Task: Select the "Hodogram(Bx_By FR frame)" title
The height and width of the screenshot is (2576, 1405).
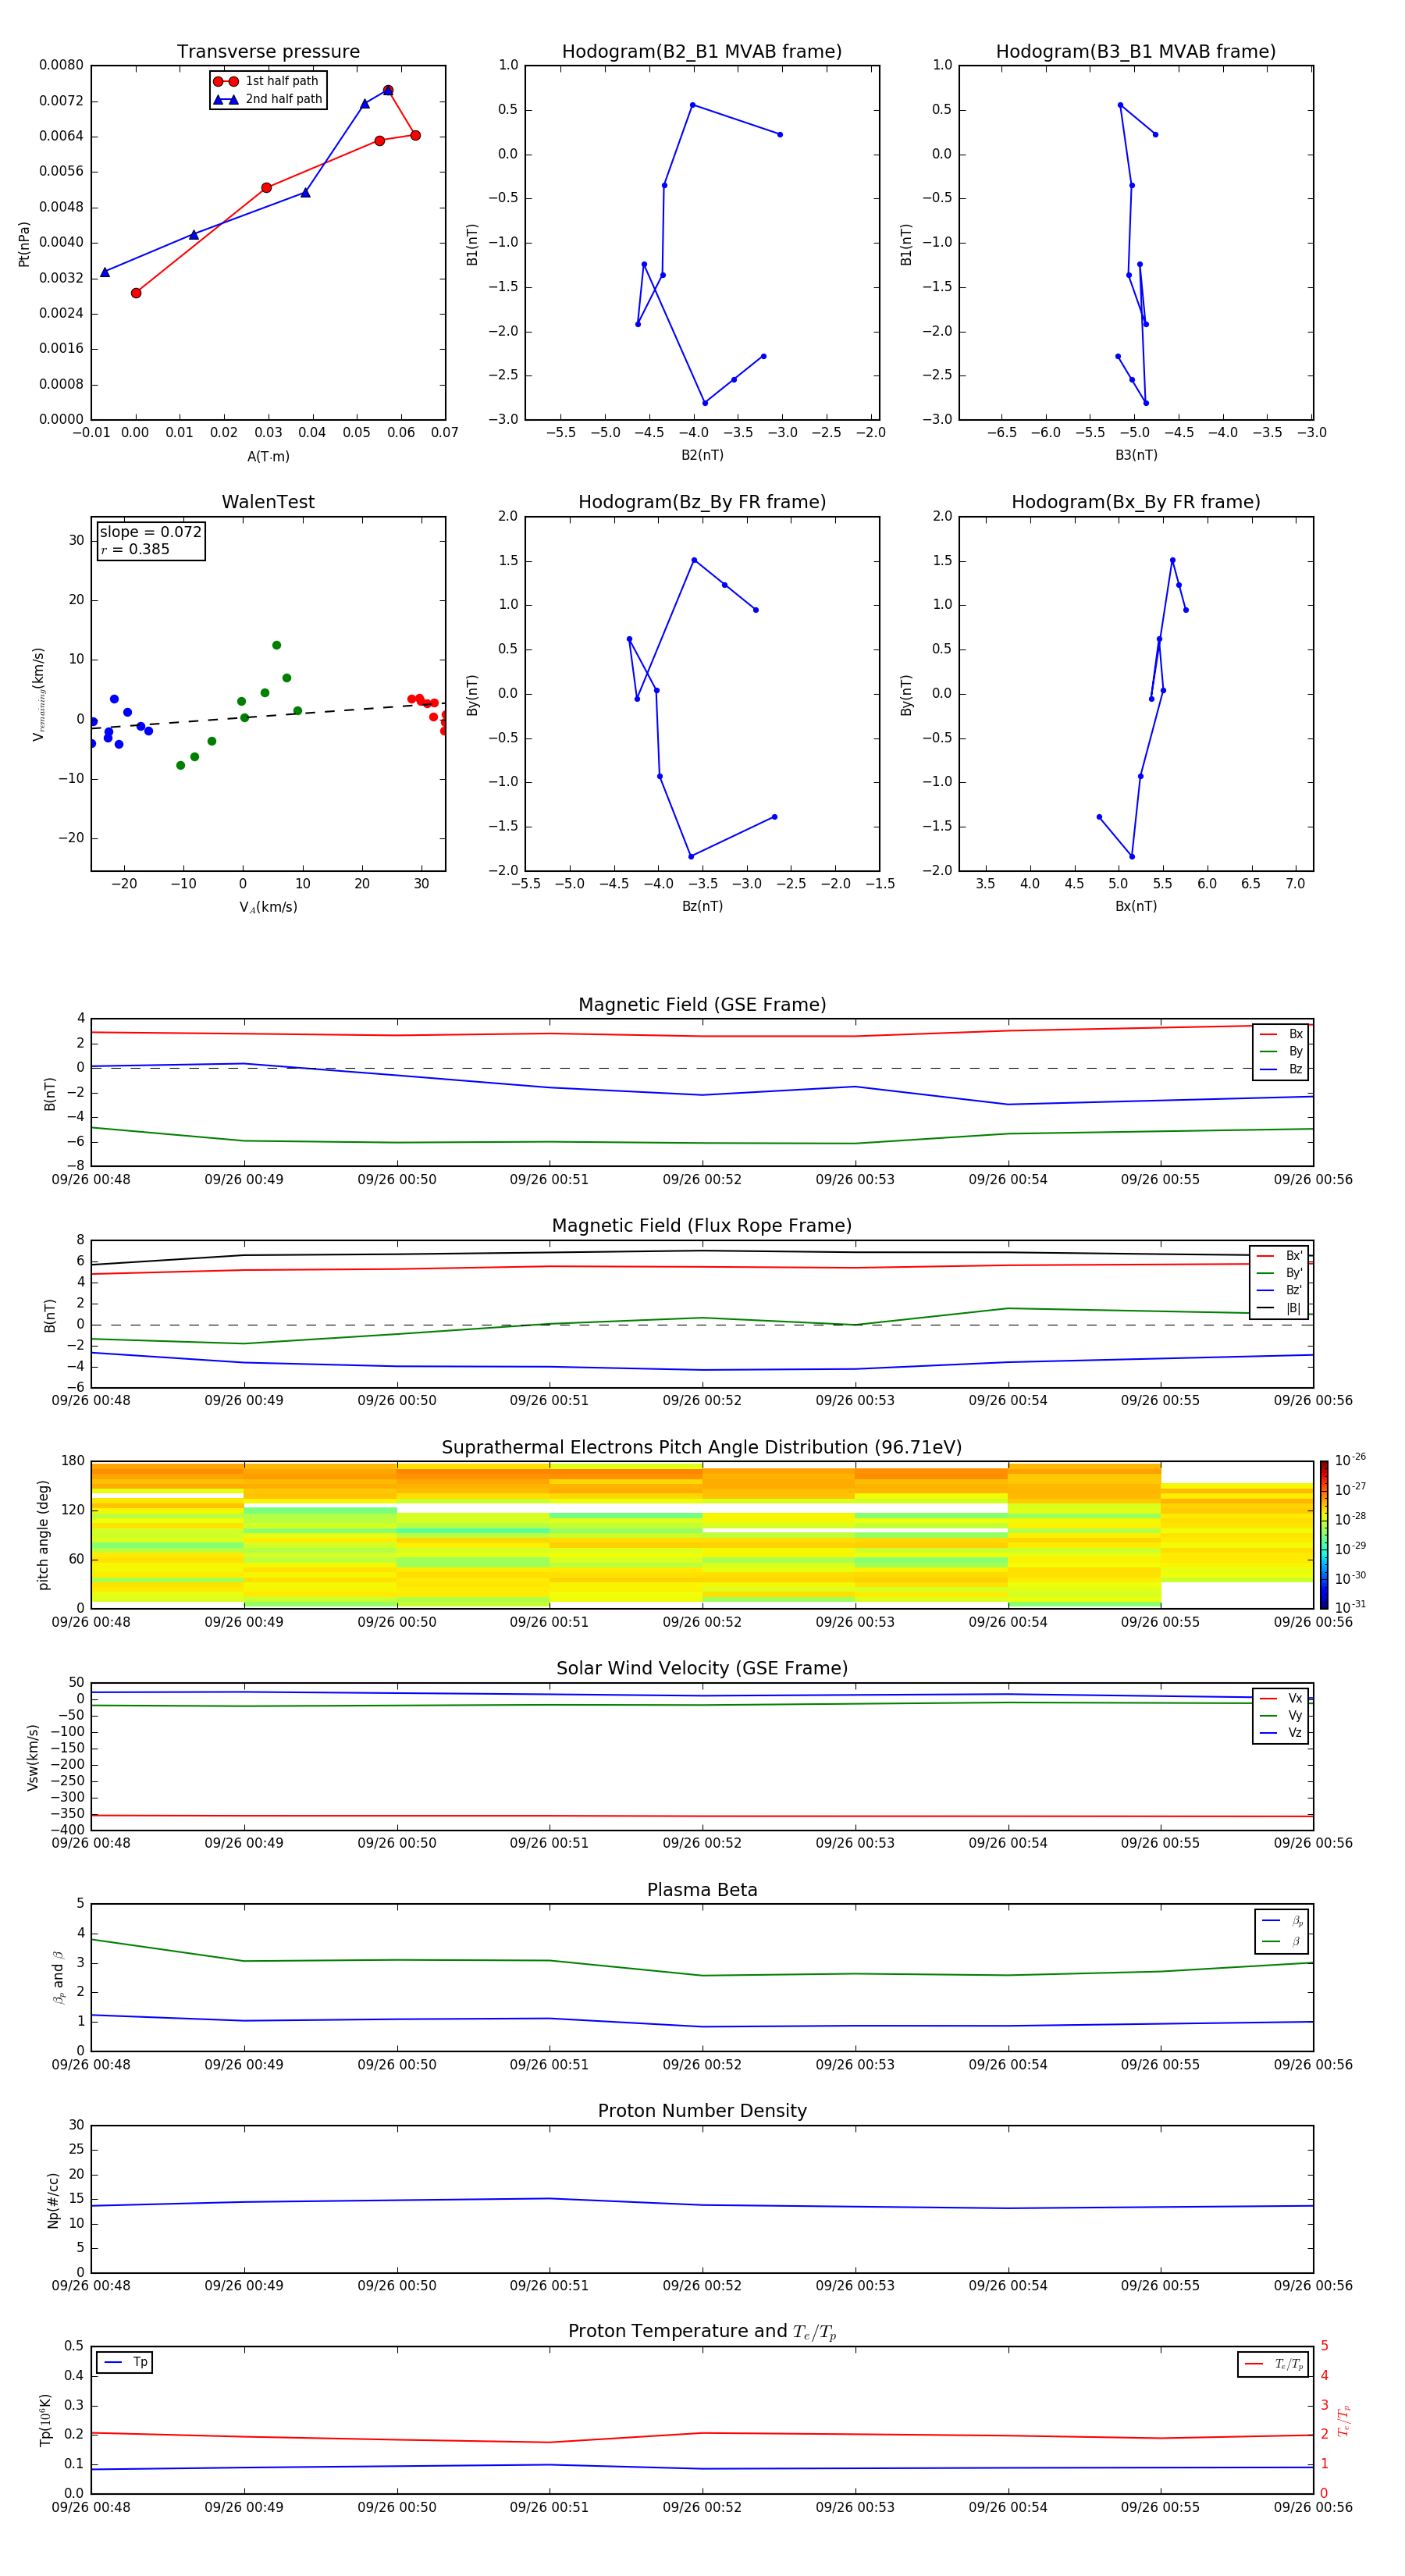Action: [x=1136, y=502]
